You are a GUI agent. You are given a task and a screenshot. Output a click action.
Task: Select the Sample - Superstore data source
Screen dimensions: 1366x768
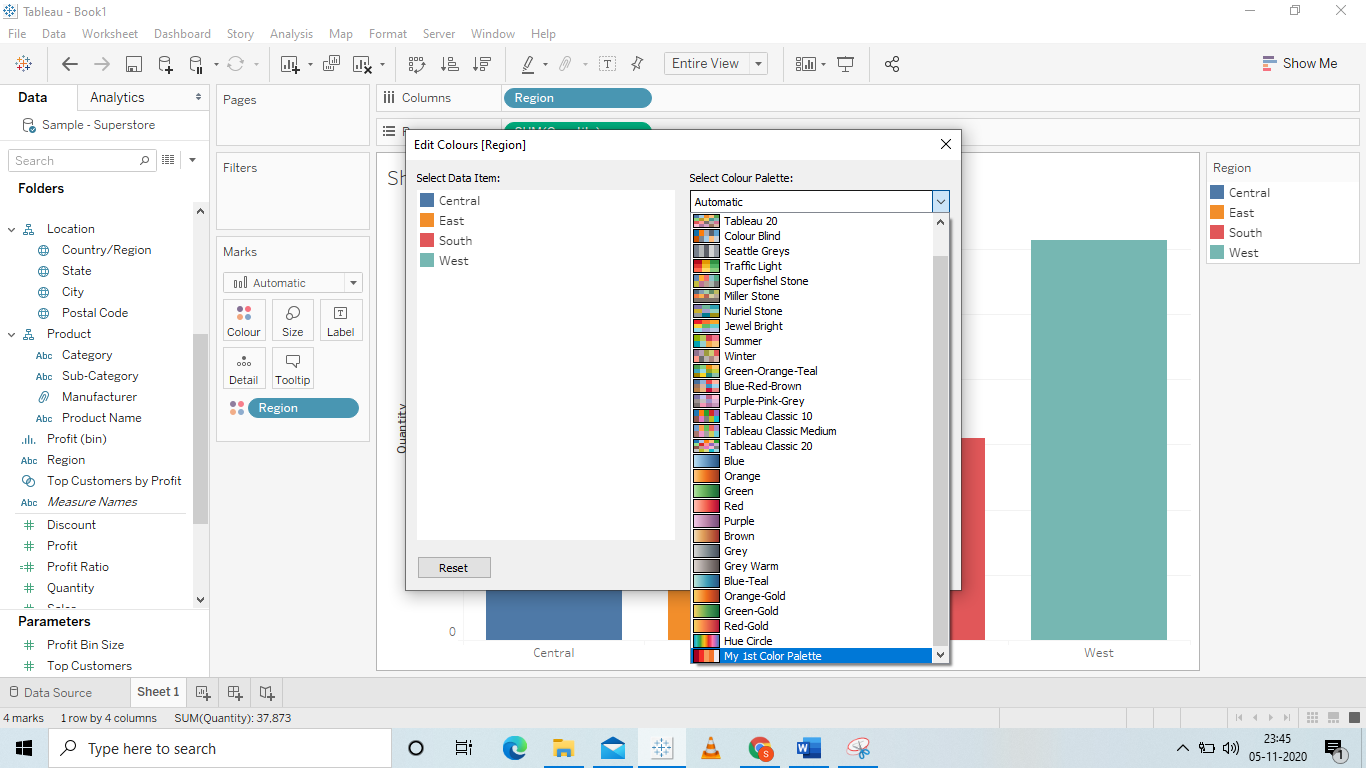[x=98, y=125]
